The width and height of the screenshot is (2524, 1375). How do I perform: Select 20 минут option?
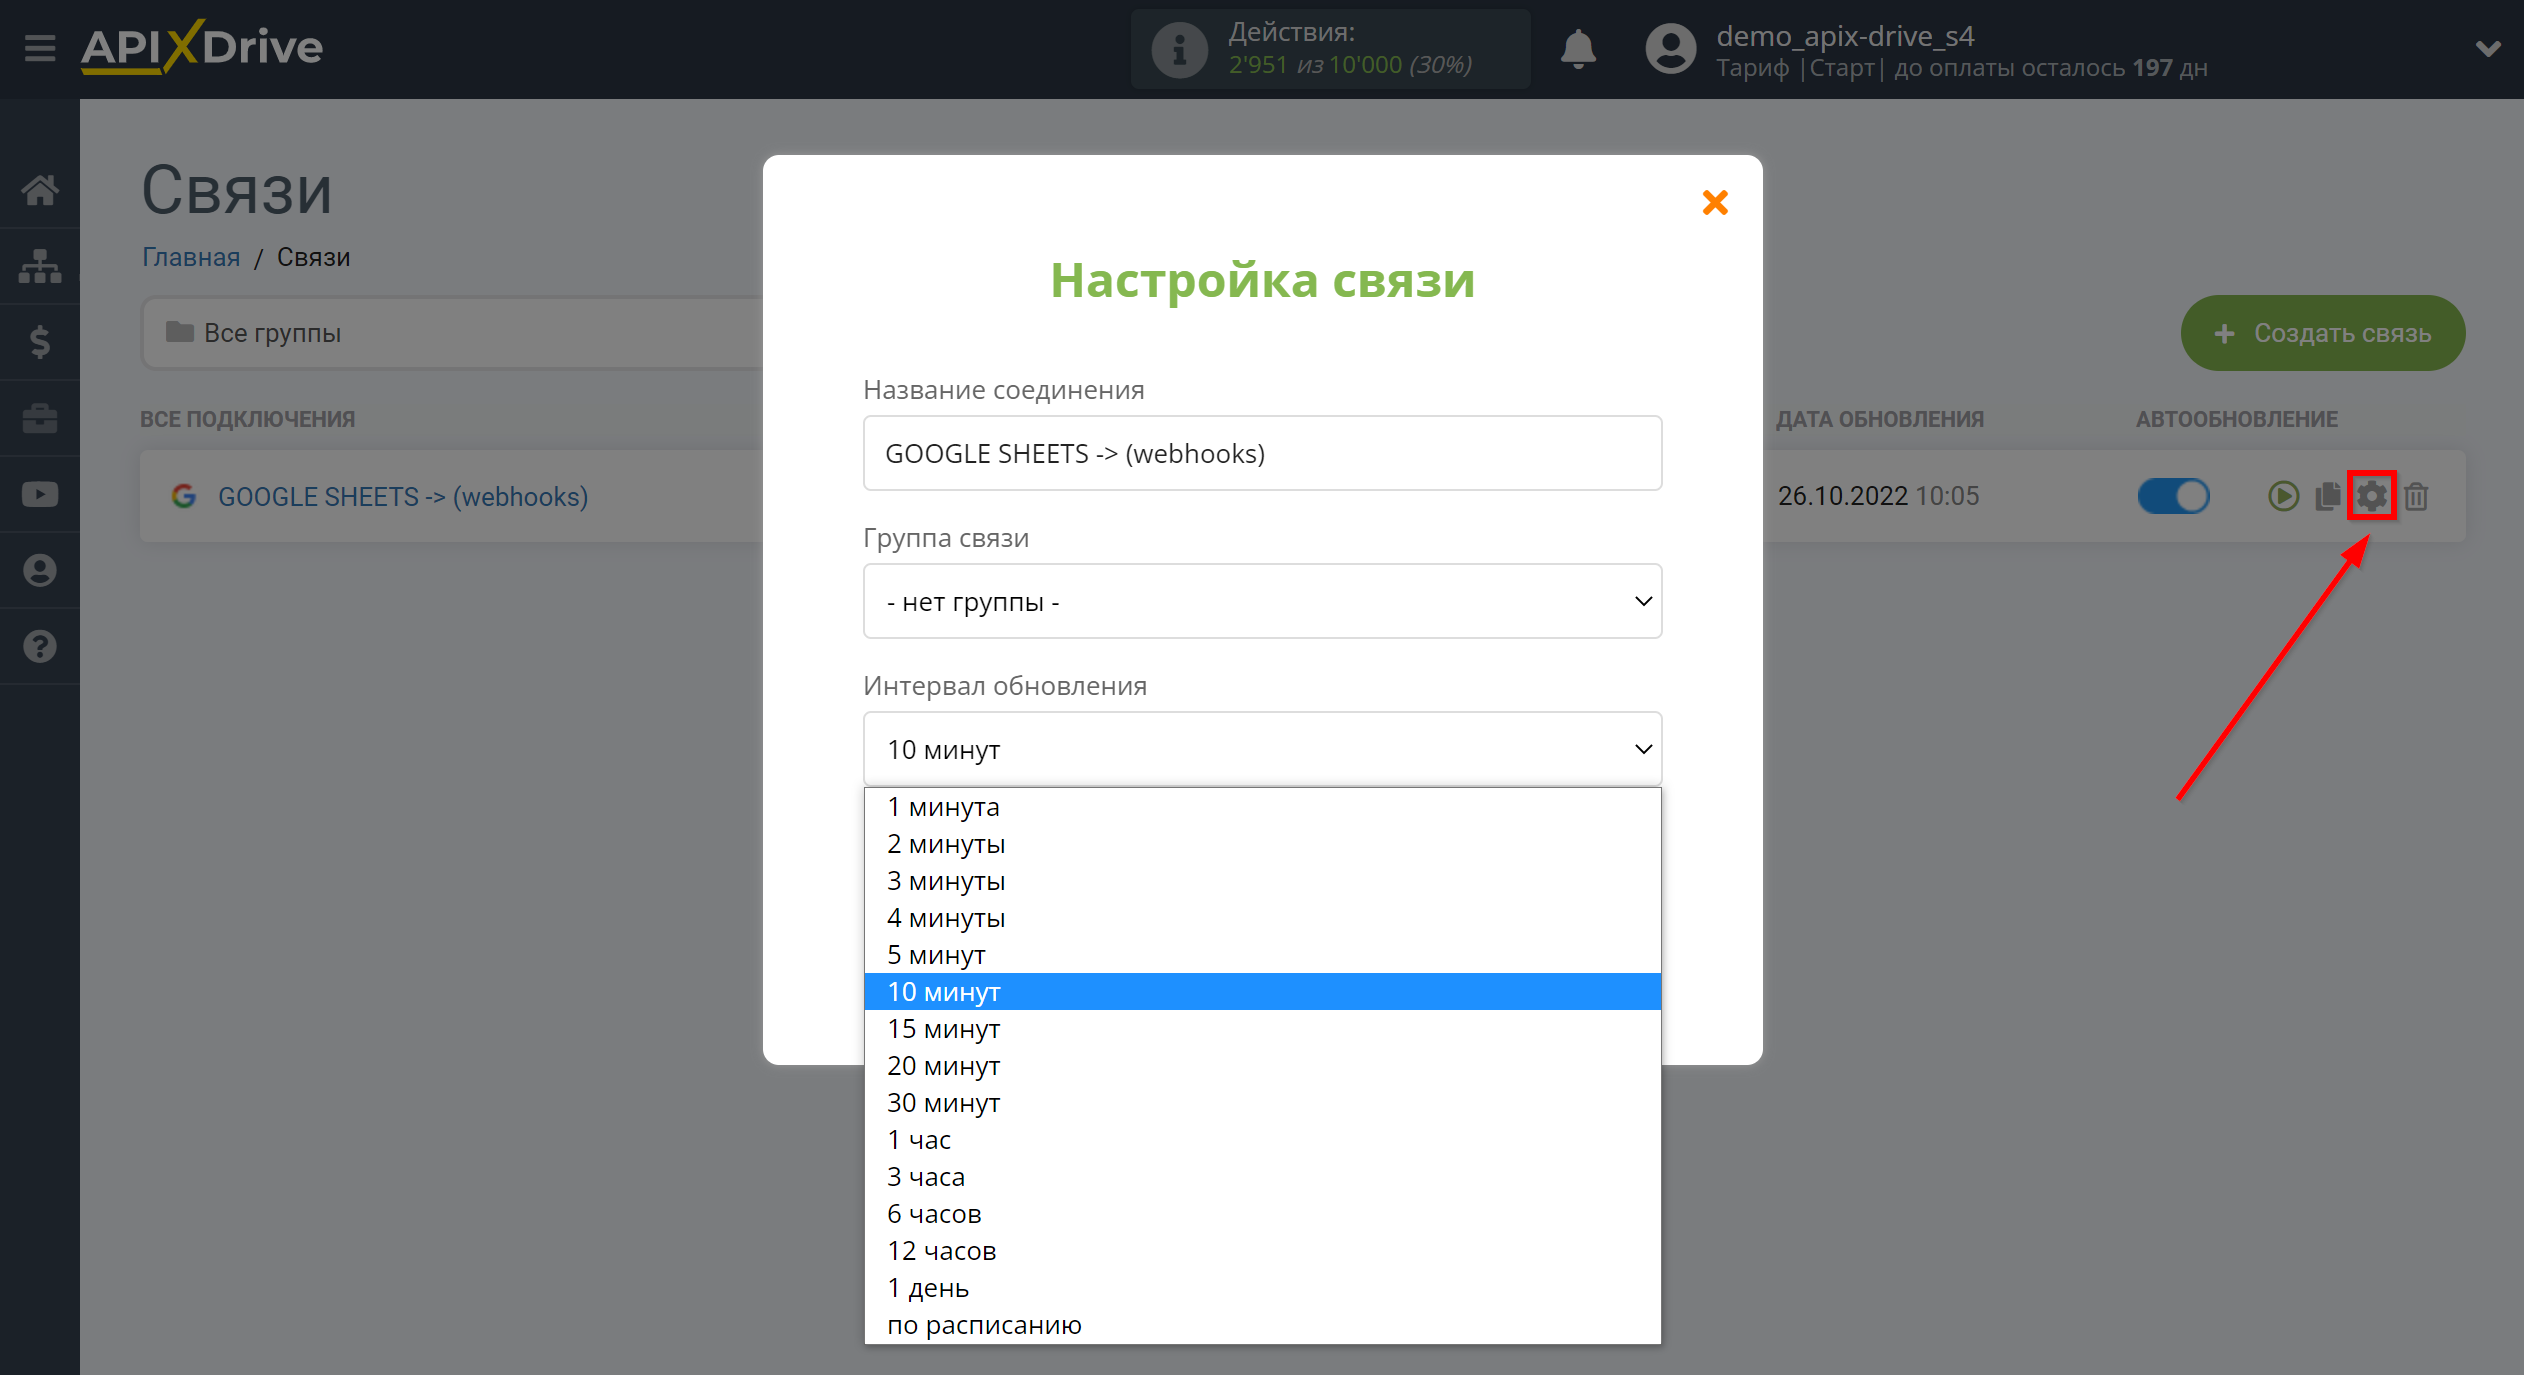click(1262, 1066)
